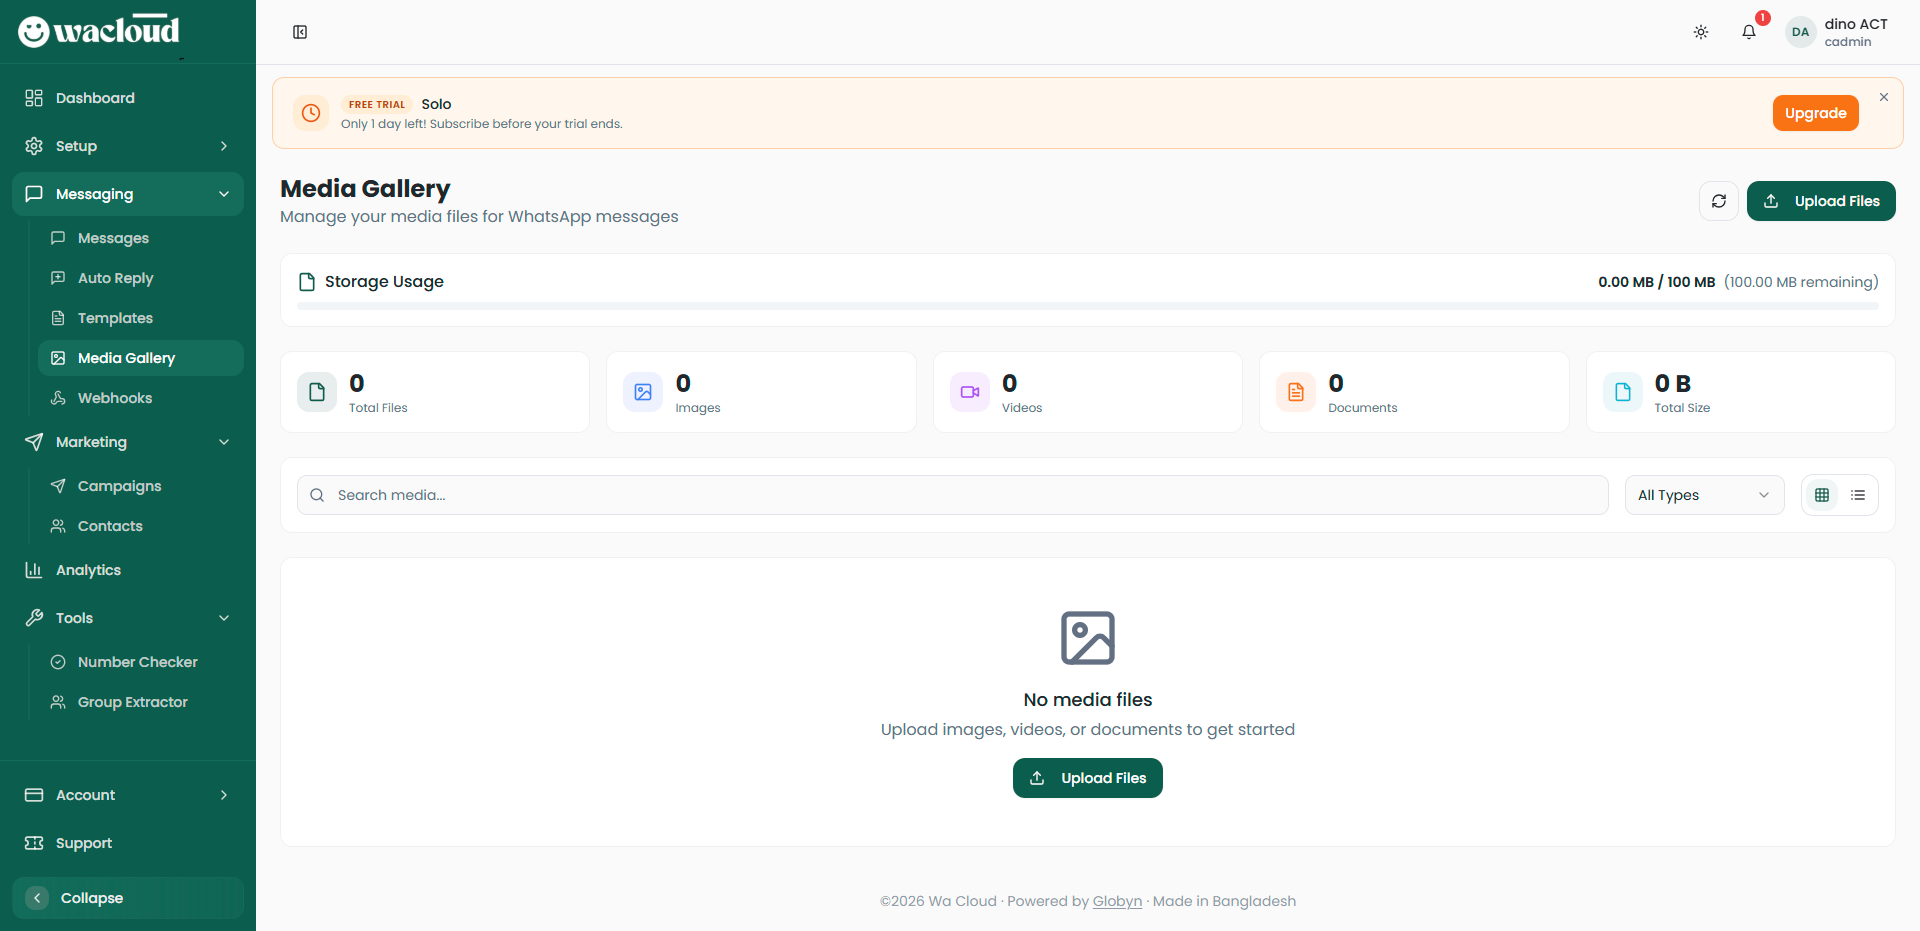Image resolution: width=1920 pixels, height=931 pixels.
Task: Click the Videos camera stat icon
Action: 969,392
